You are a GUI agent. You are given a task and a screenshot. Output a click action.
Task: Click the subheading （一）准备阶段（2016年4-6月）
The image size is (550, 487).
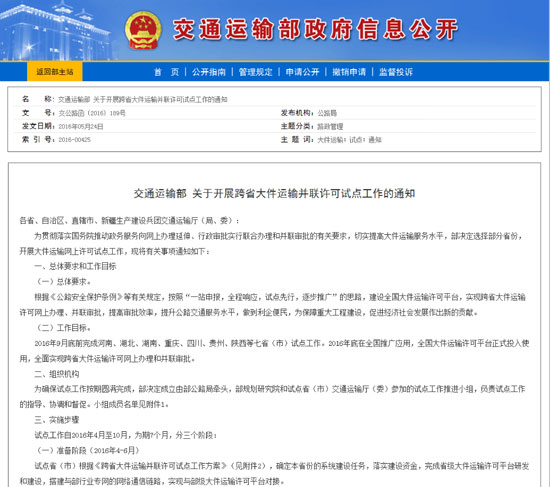click(x=88, y=451)
